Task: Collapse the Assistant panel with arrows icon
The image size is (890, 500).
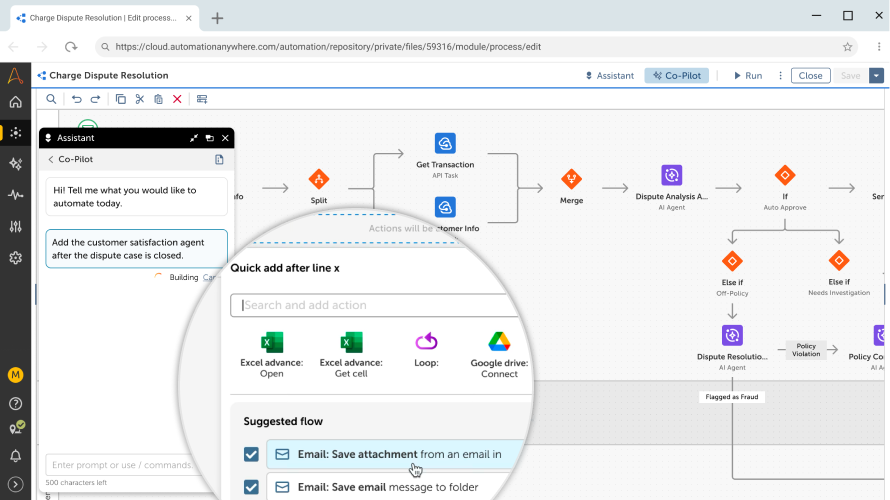Action: point(194,138)
